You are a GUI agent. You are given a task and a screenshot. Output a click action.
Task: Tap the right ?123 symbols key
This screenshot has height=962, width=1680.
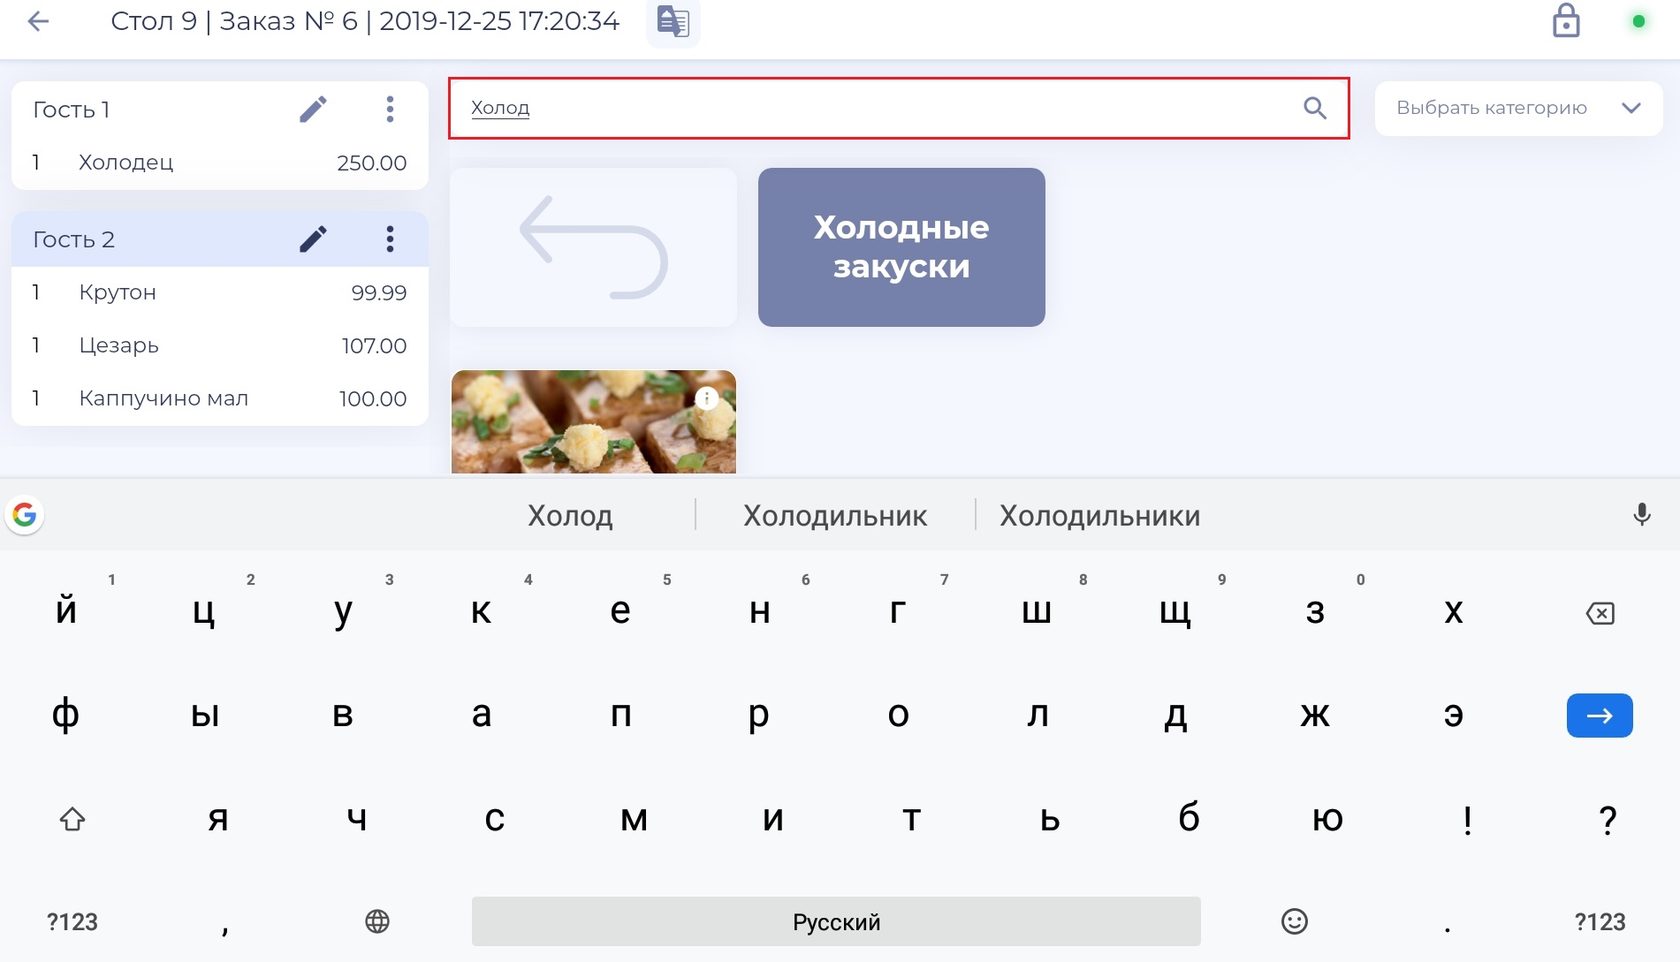pyautogui.click(x=1600, y=922)
